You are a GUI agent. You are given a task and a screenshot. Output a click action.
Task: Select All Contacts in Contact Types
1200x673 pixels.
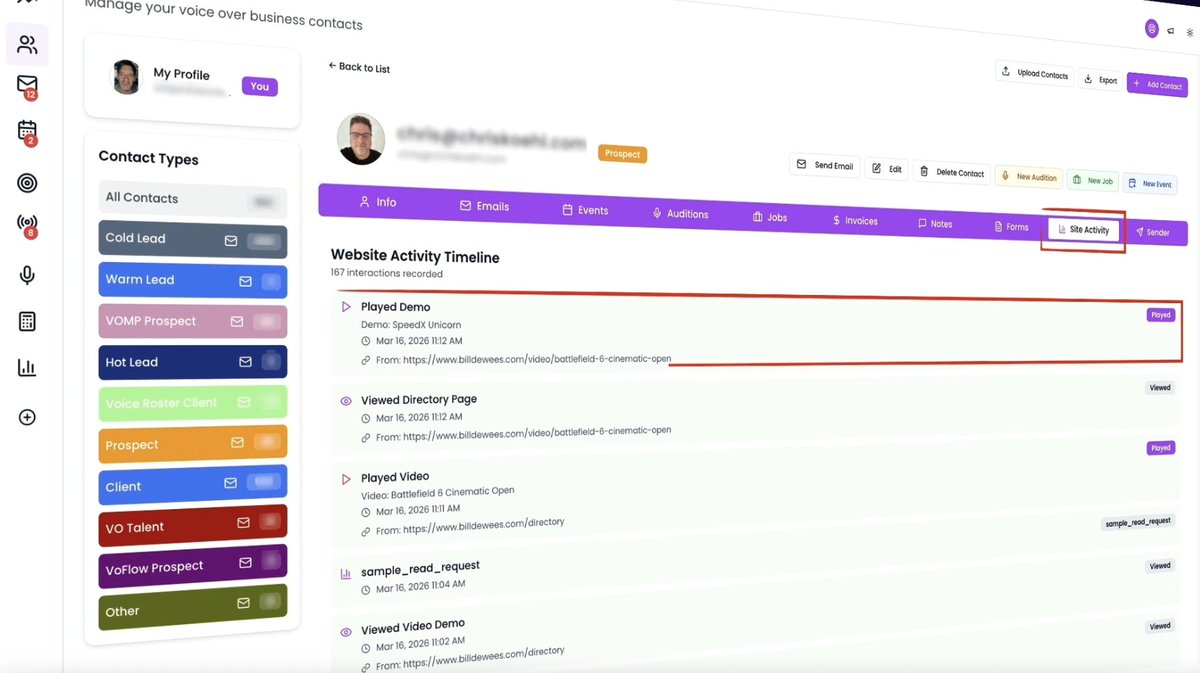point(193,199)
